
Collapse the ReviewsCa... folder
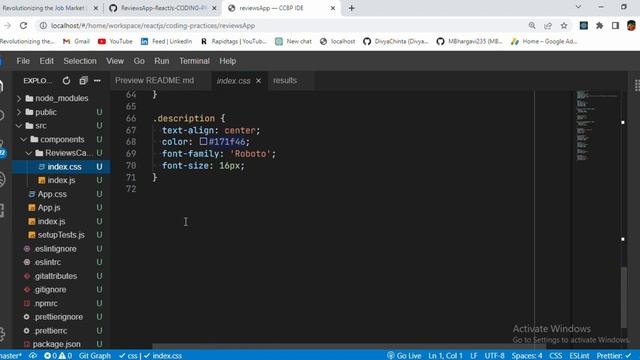coord(29,153)
